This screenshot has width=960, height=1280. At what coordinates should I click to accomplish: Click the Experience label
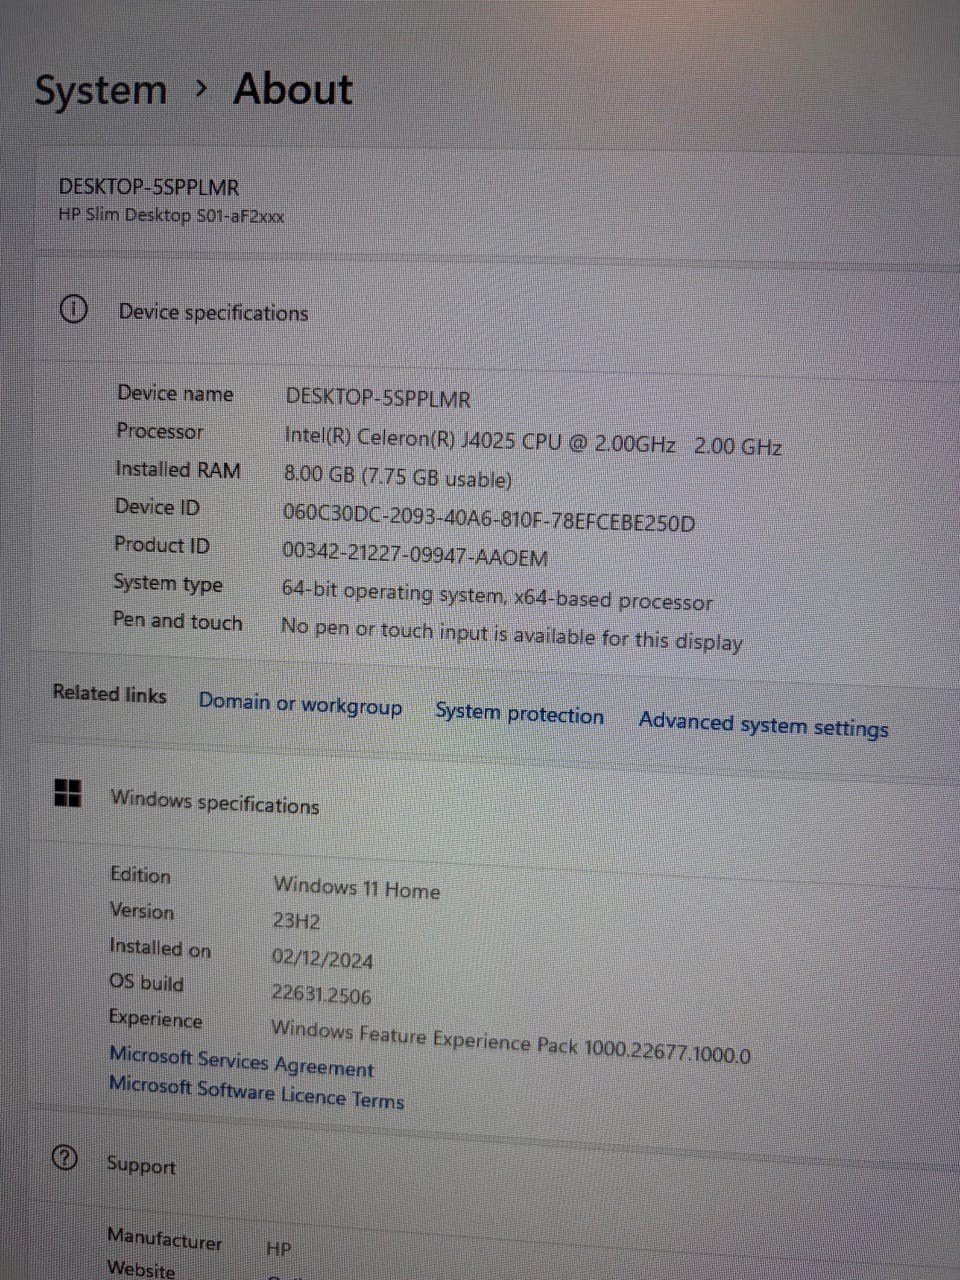click(x=156, y=1019)
